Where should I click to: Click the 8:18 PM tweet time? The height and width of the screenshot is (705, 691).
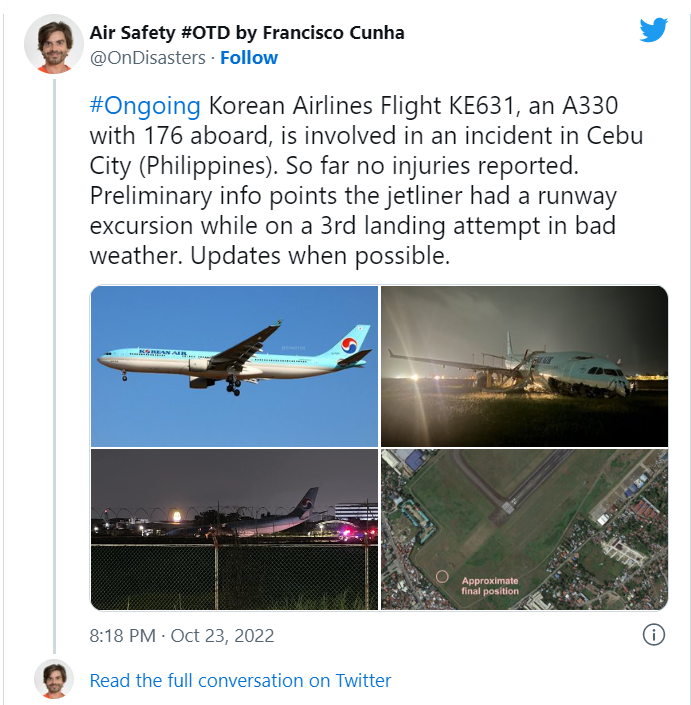(122, 636)
